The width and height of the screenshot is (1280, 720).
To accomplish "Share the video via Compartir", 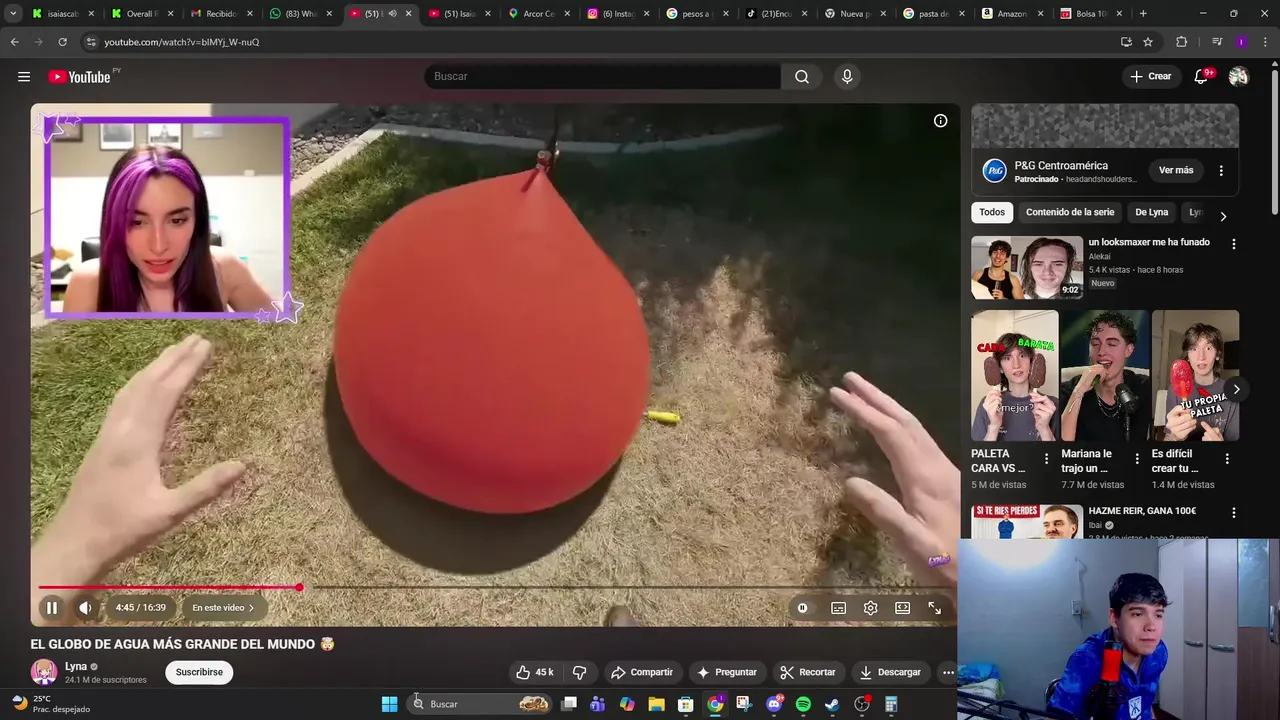I will point(642,672).
